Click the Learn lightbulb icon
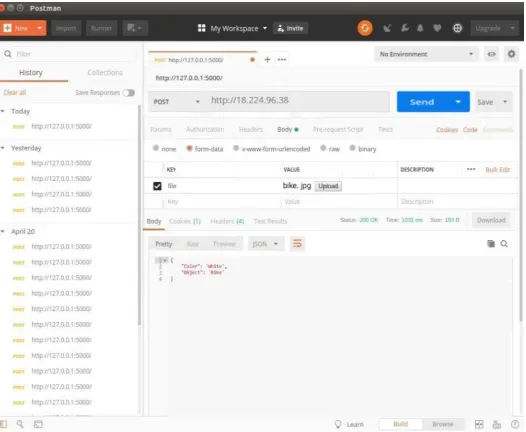The height and width of the screenshot is (432, 526). [x=338, y=424]
